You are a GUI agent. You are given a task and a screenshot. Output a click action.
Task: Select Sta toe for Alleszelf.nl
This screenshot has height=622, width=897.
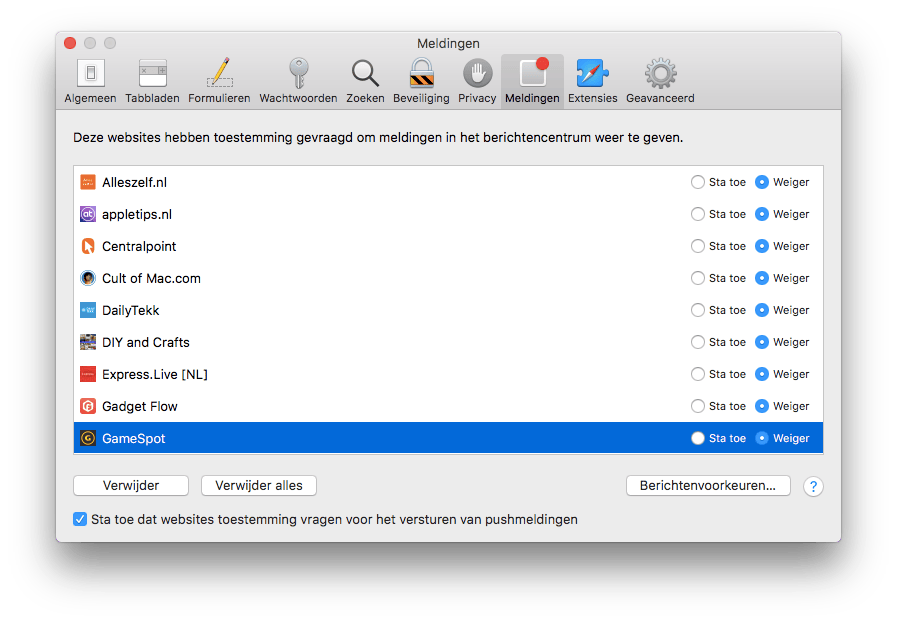pyautogui.click(x=697, y=182)
